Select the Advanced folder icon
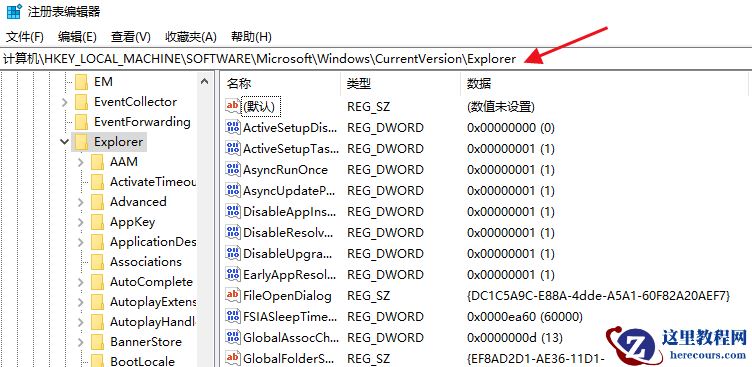The image size is (752, 367). [x=97, y=202]
